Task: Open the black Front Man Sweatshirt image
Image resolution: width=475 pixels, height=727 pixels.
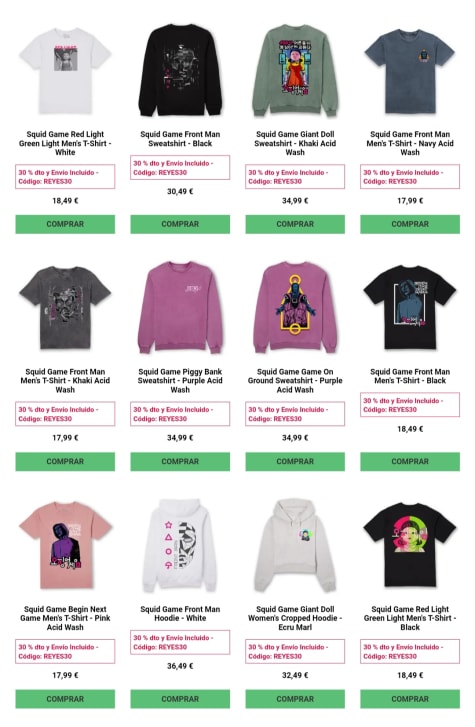Action: [180, 70]
